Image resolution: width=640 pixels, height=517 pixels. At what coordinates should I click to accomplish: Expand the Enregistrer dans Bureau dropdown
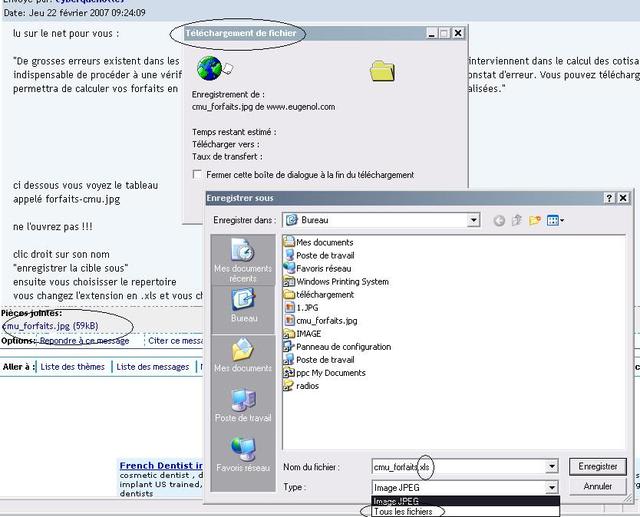pyautogui.click(x=473, y=220)
